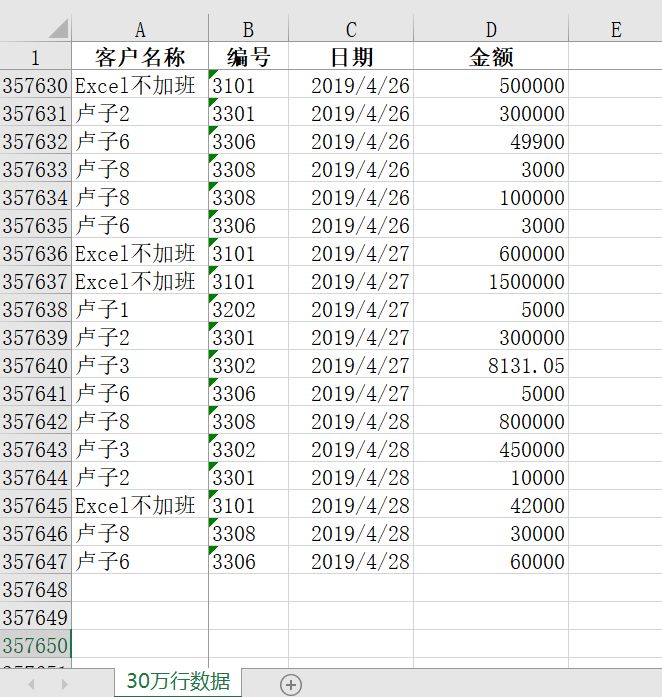Select row header 1

pyautogui.click(x=35, y=56)
